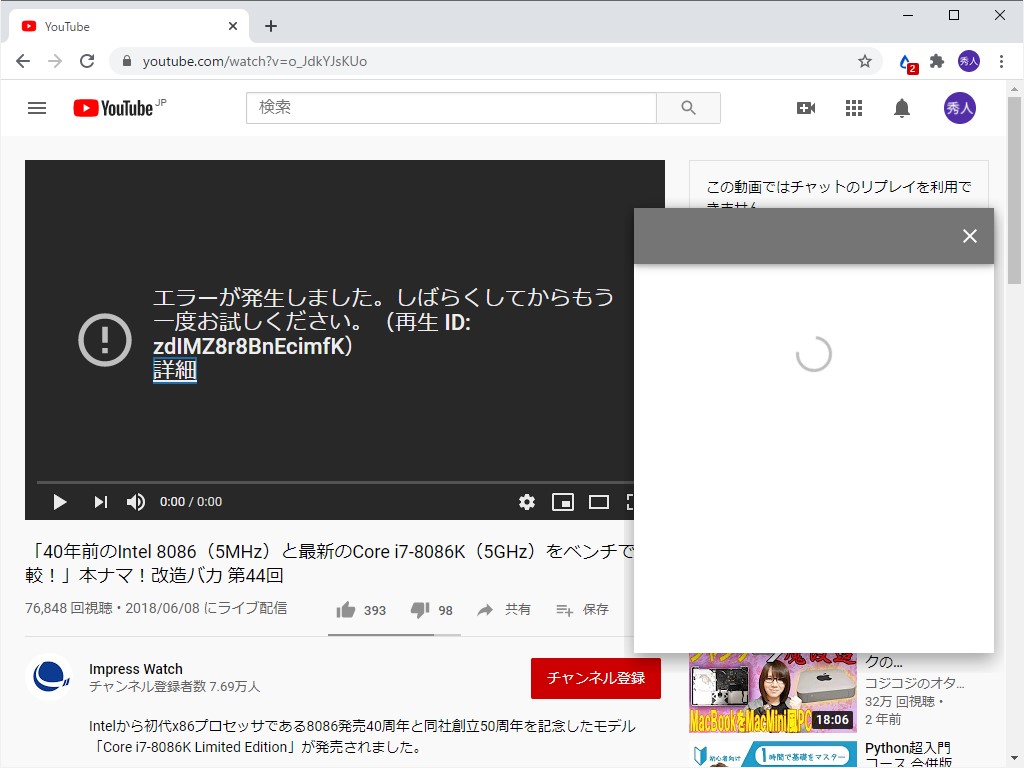Close the loading chat popup
The width and height of the screenshot is (1024, 768).
[x=969, y=236]
